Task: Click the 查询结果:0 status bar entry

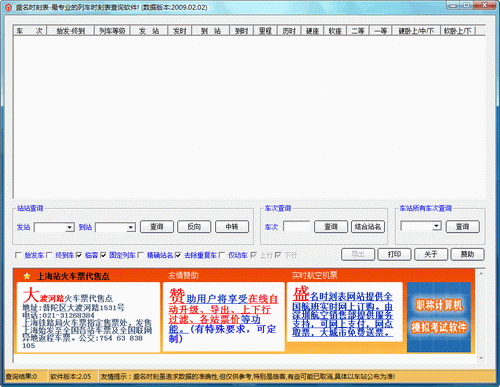Action: pos(21,376)
